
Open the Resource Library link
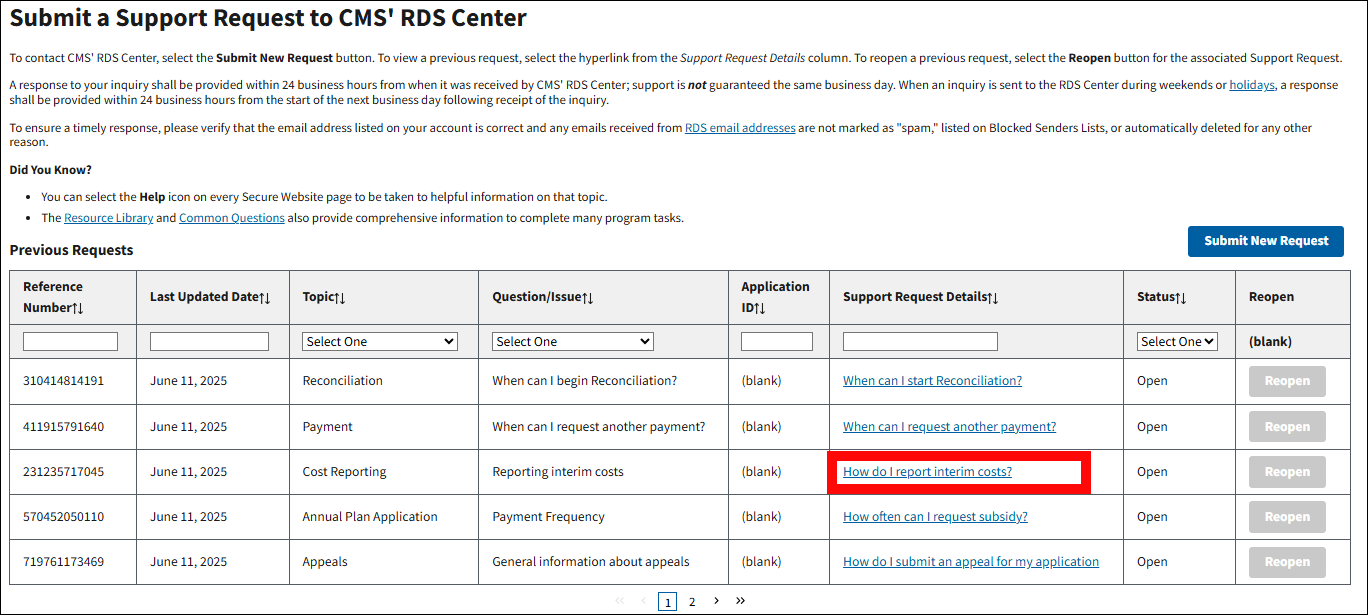(109, 218)
